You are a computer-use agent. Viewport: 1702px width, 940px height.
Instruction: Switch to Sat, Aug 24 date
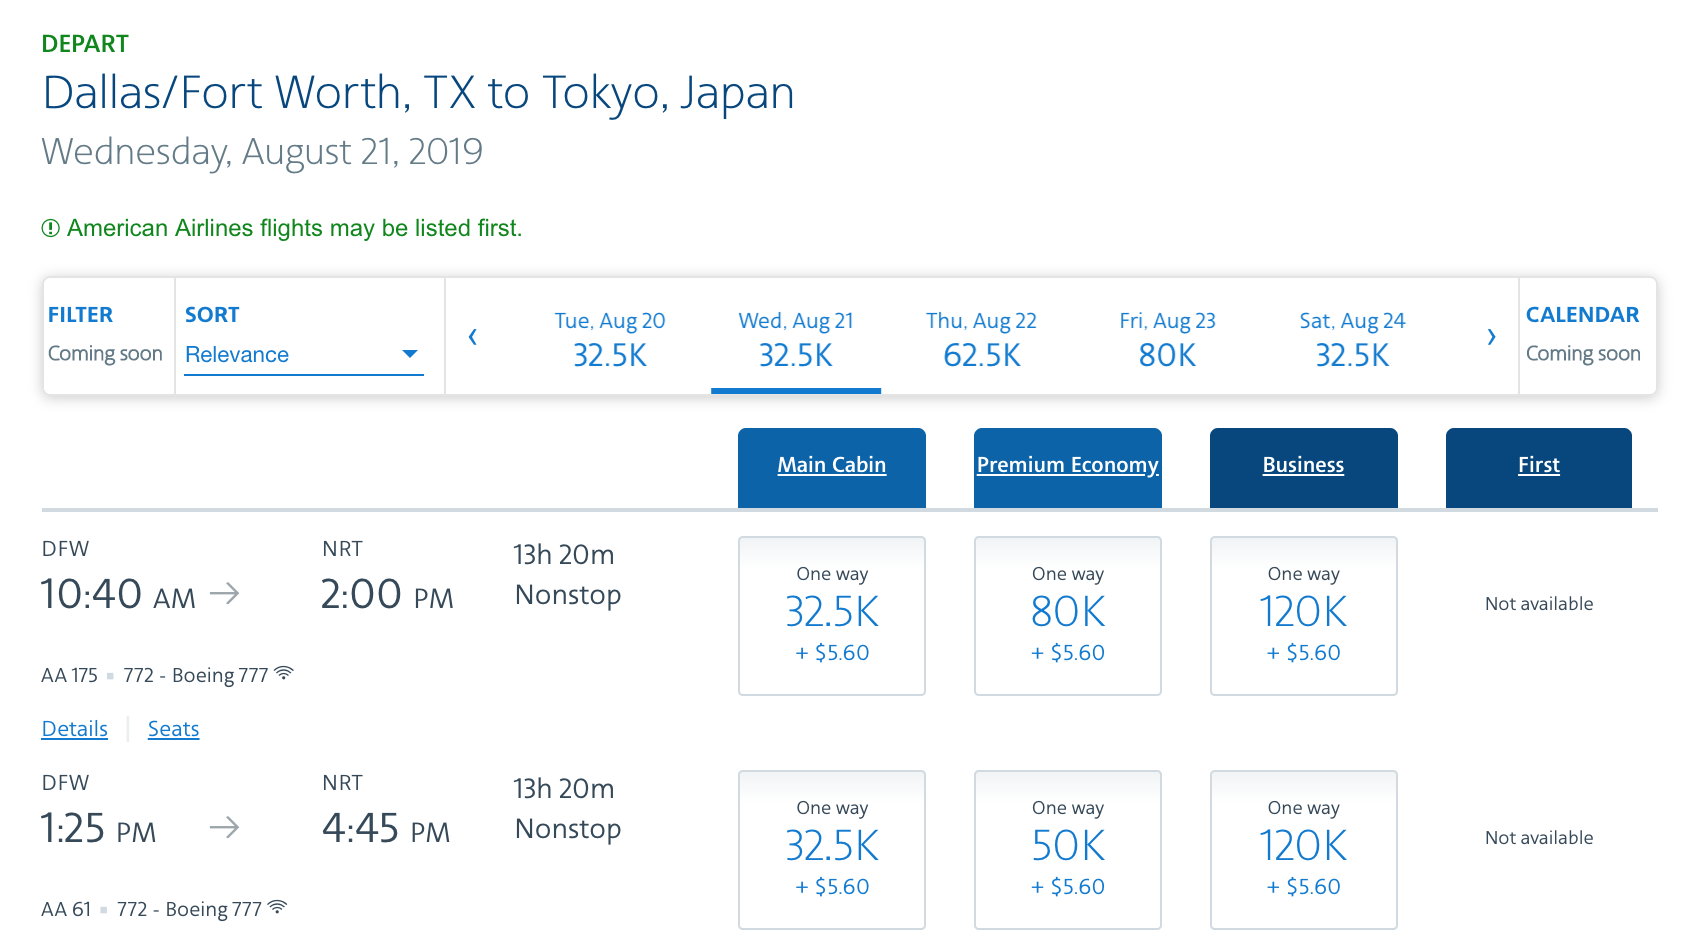click(1352, 339)
